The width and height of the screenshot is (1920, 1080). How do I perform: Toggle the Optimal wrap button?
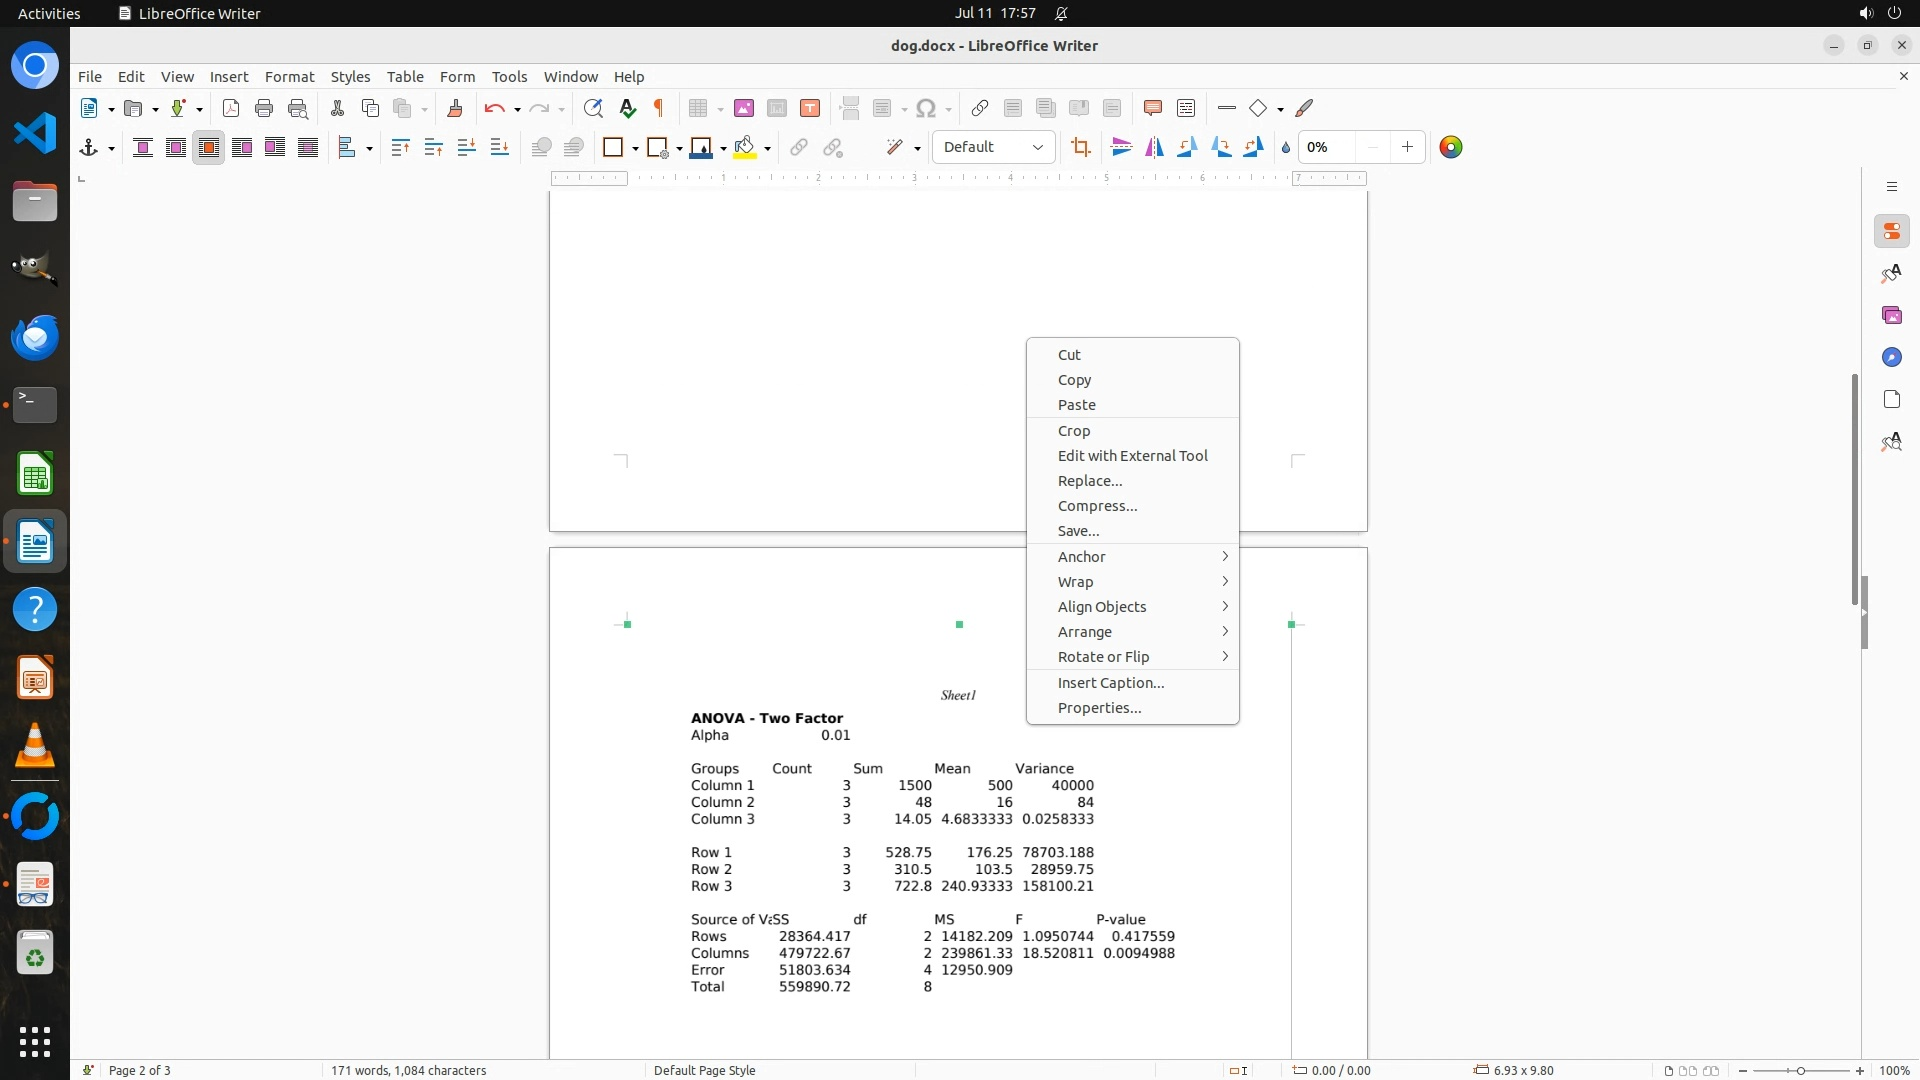[209, 148]
